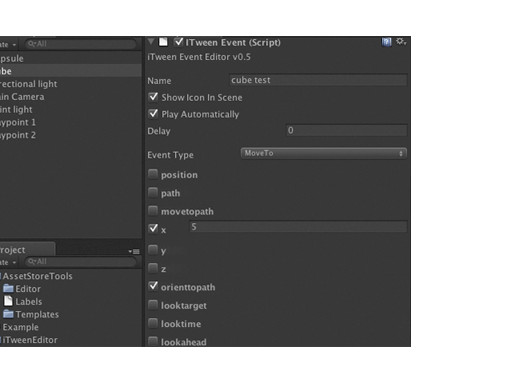Select the AssetStoreTools folder
516x389 pixels.
(x=71, y=276)
